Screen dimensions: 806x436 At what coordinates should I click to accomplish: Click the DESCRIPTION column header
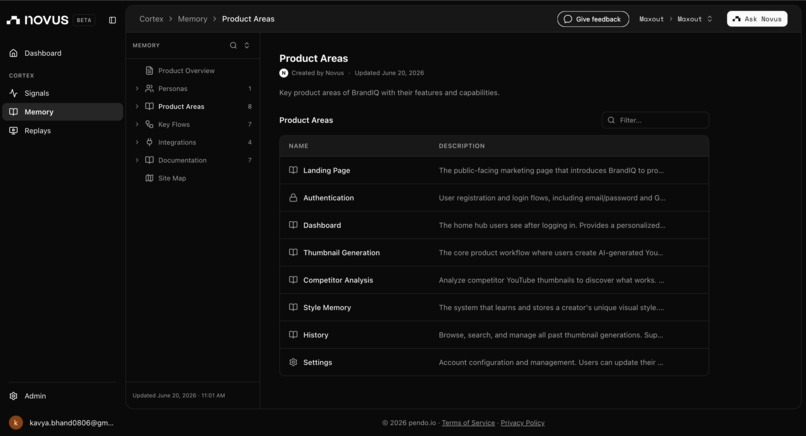[x=462, y=146]
